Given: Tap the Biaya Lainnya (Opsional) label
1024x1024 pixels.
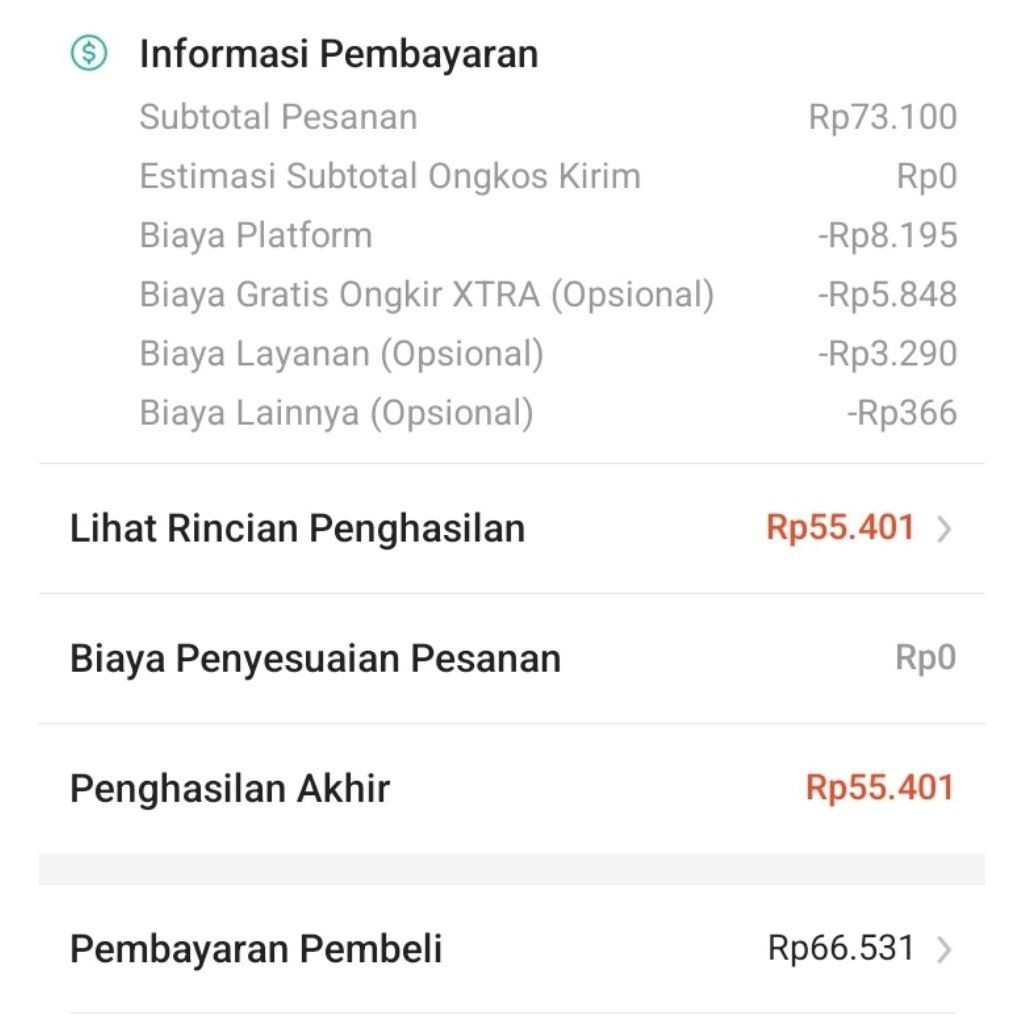Looking at the screenshot, I should pos(336,413).
